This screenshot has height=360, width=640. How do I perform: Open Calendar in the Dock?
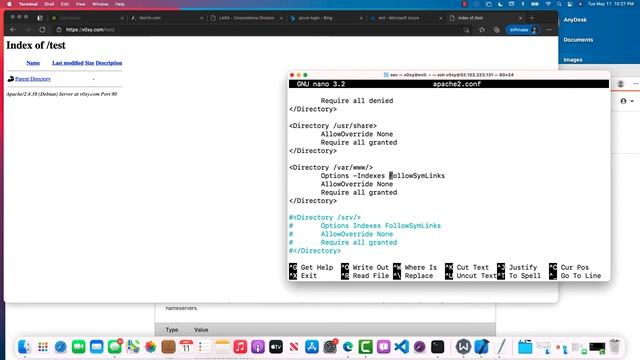186,347
